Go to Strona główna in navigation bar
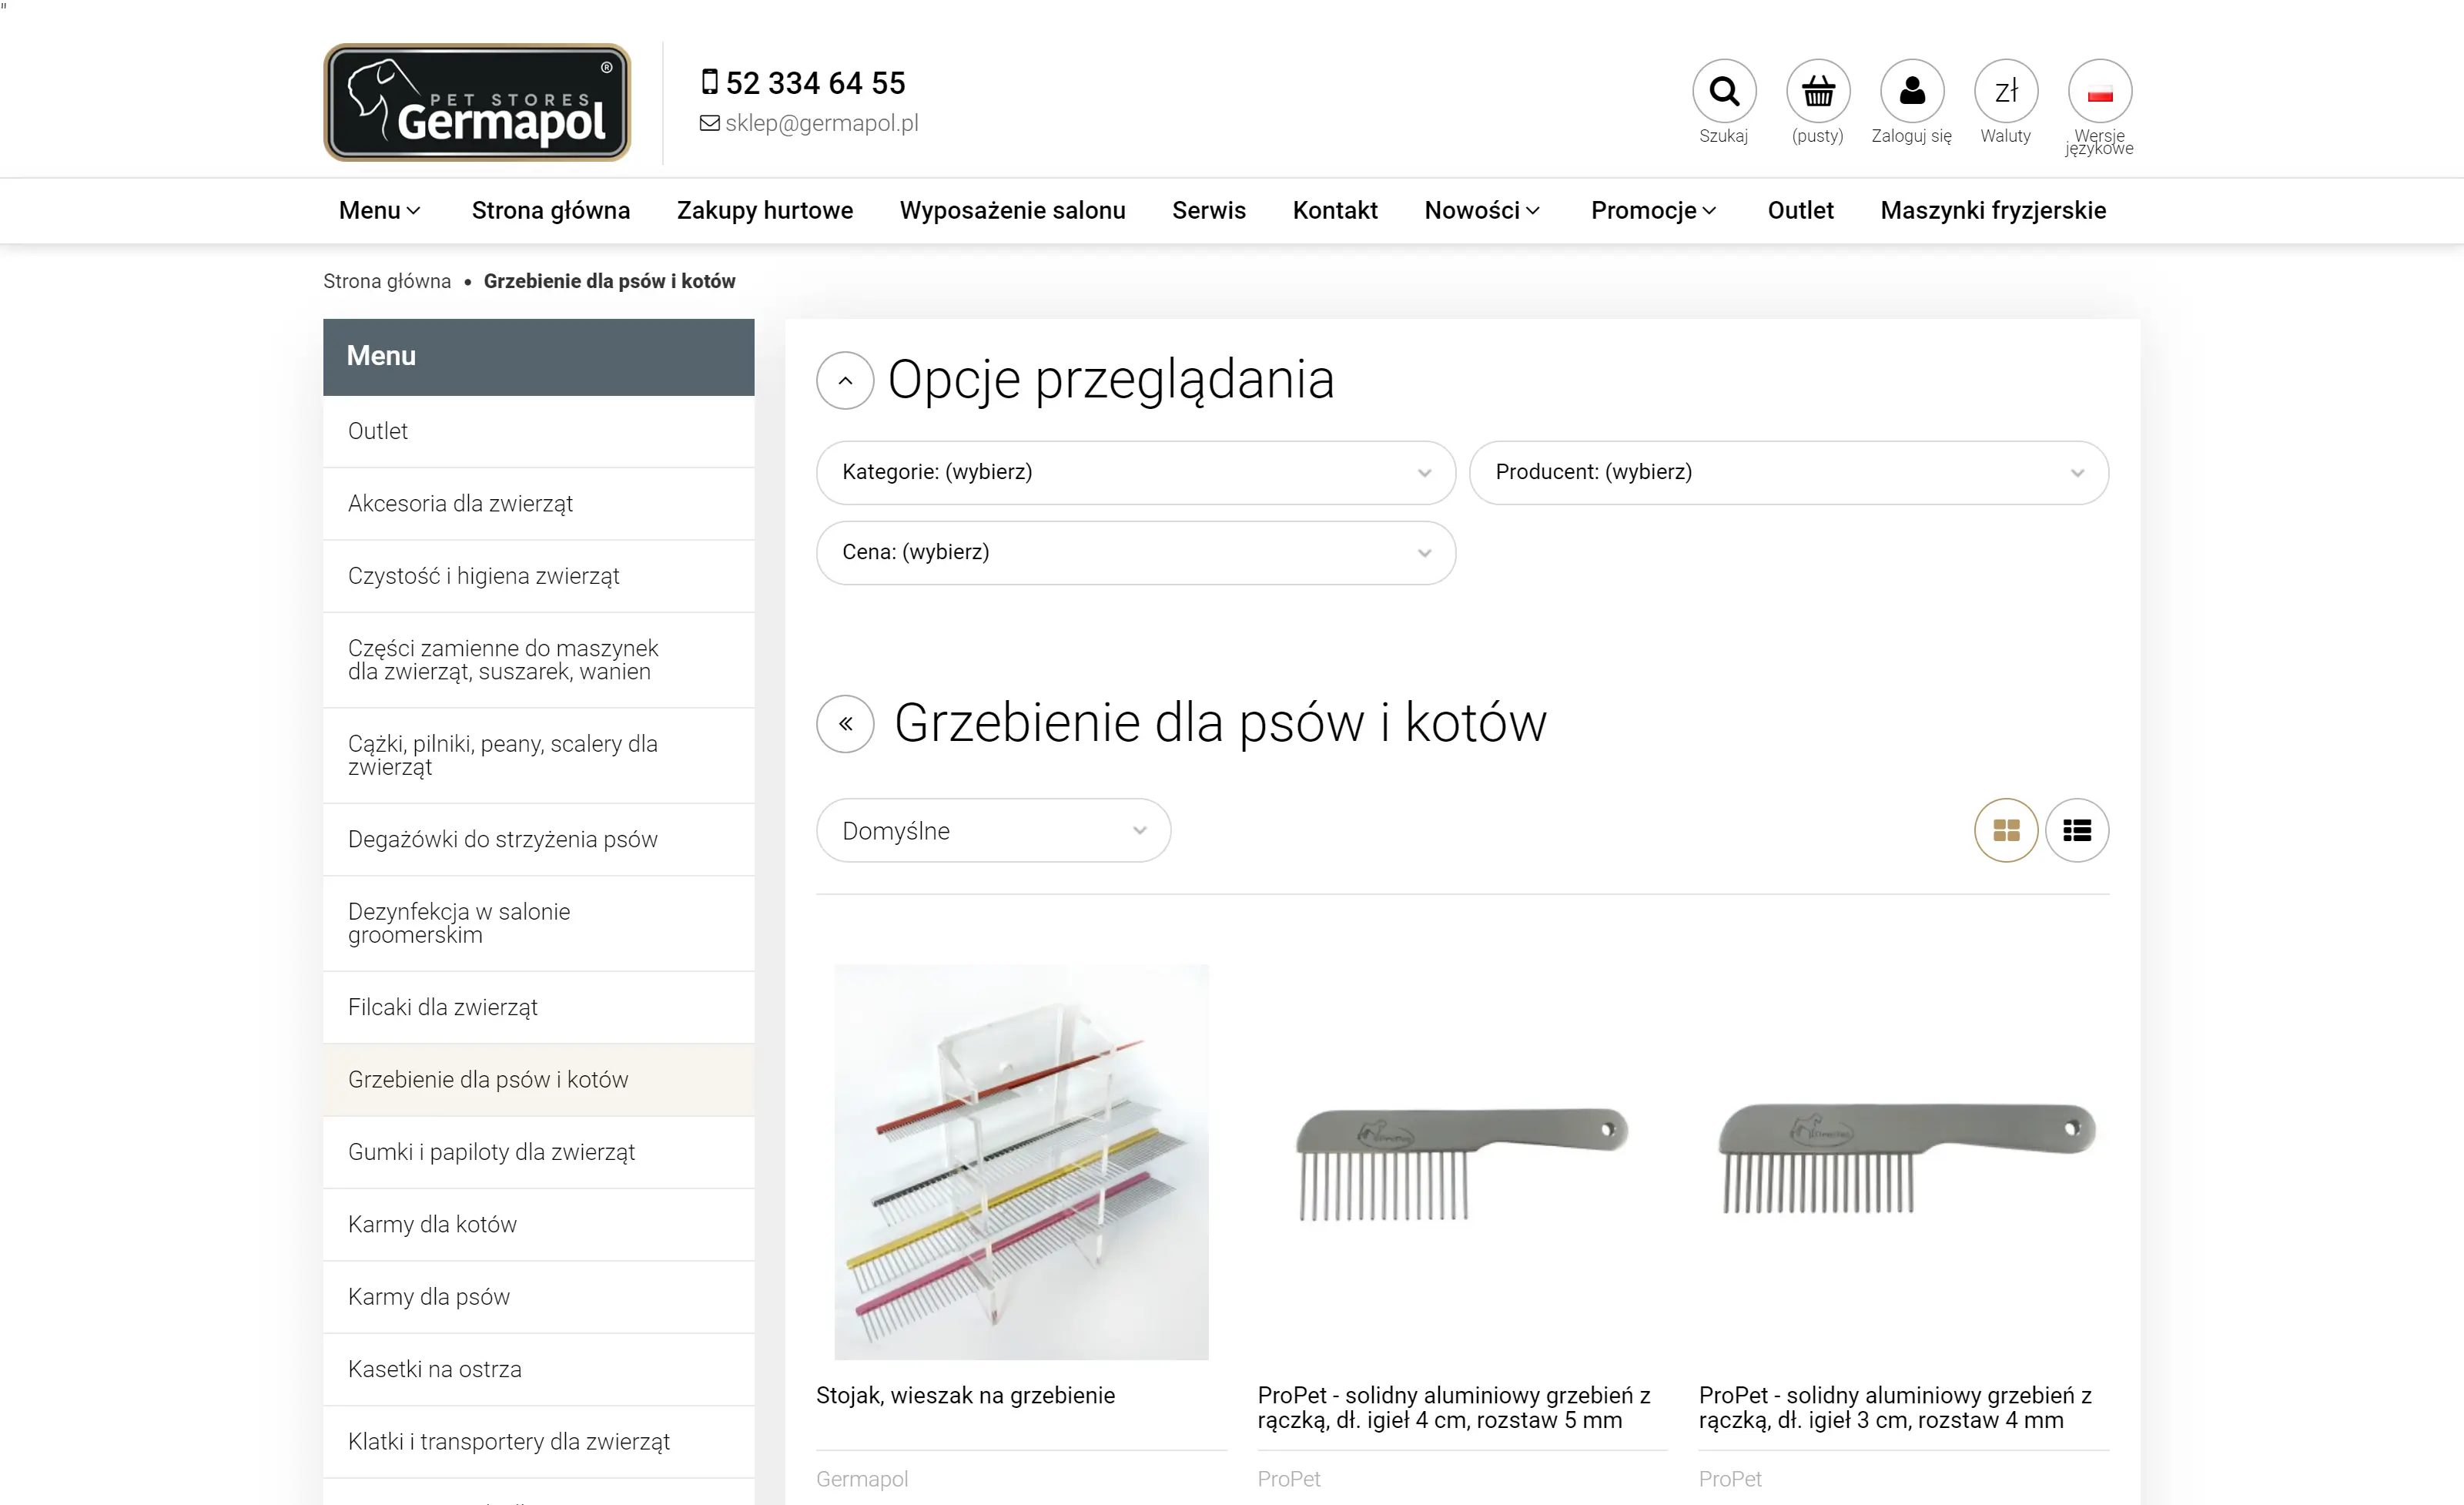This screenshot has height=1505, width=2464. (551, 211)
